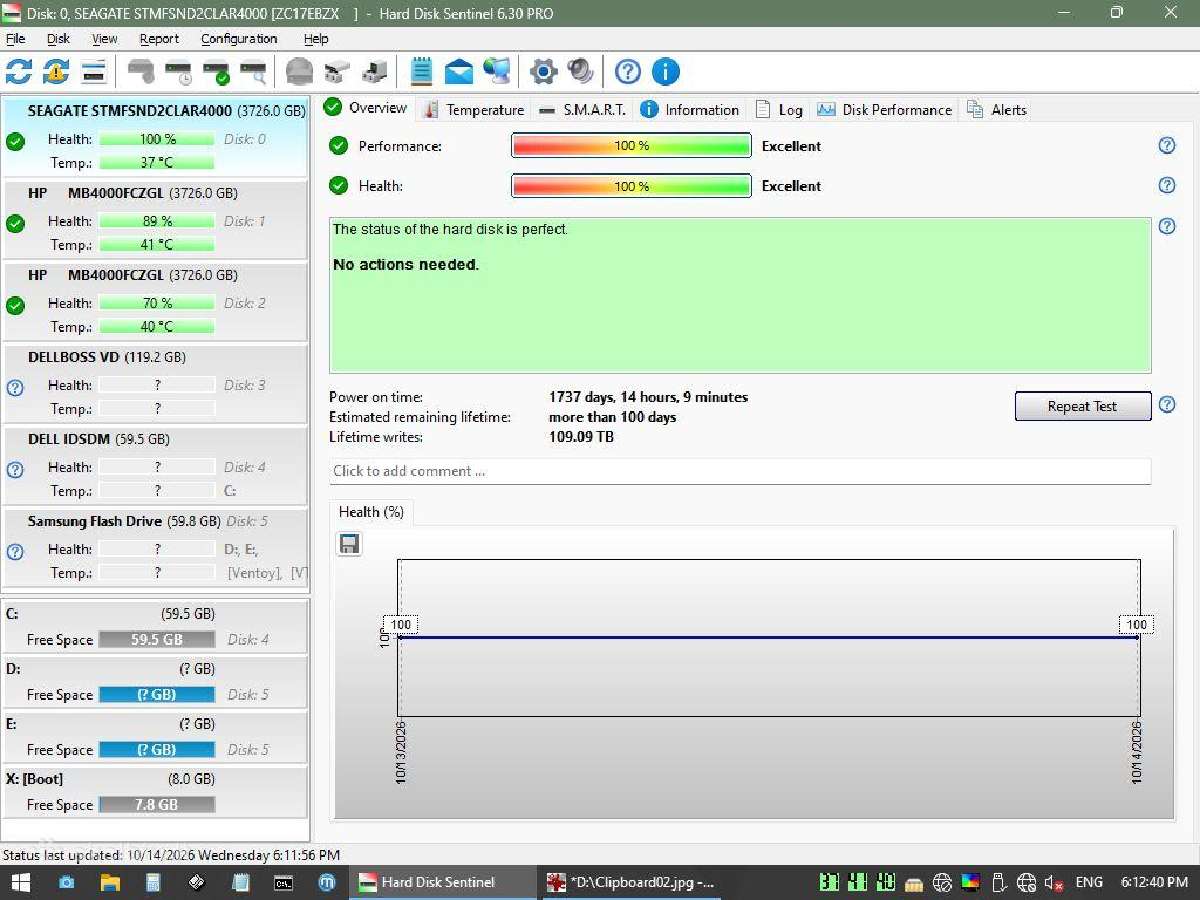1200x900 pixels.
Task: Click the blue info about toolbar icon
Action: point(666,72)
